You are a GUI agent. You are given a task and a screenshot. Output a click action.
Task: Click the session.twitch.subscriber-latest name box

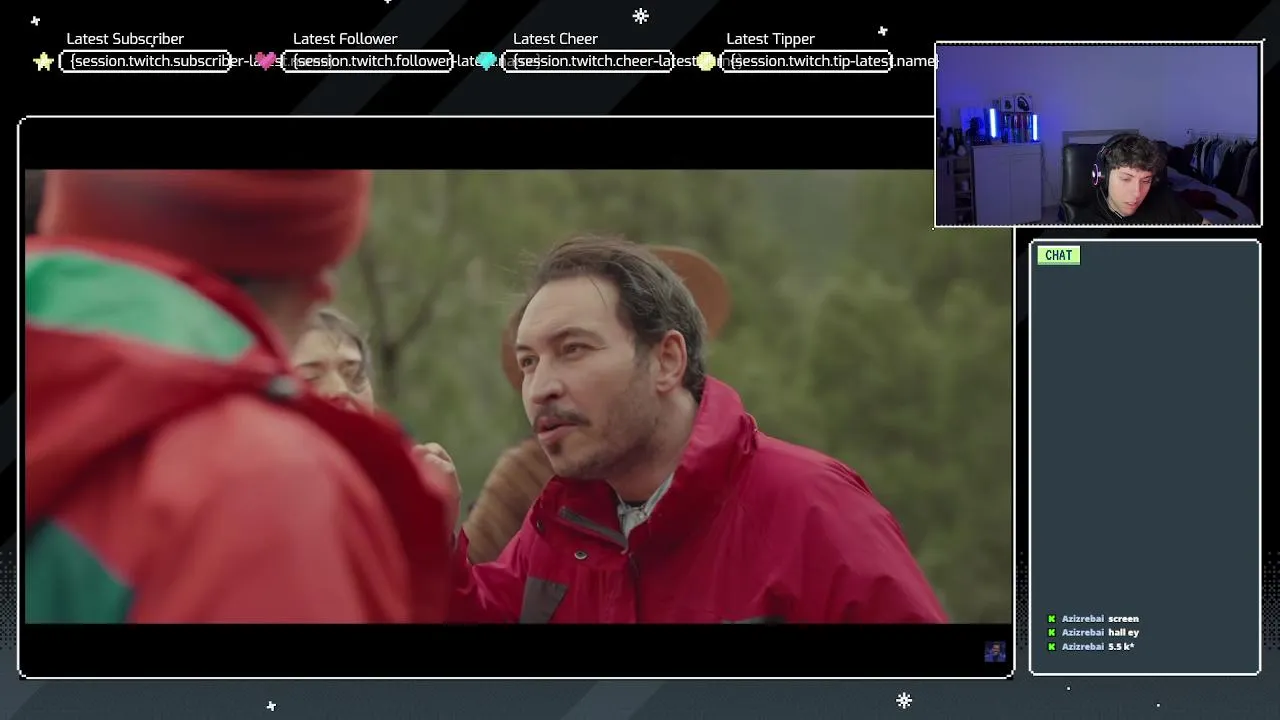145,61
